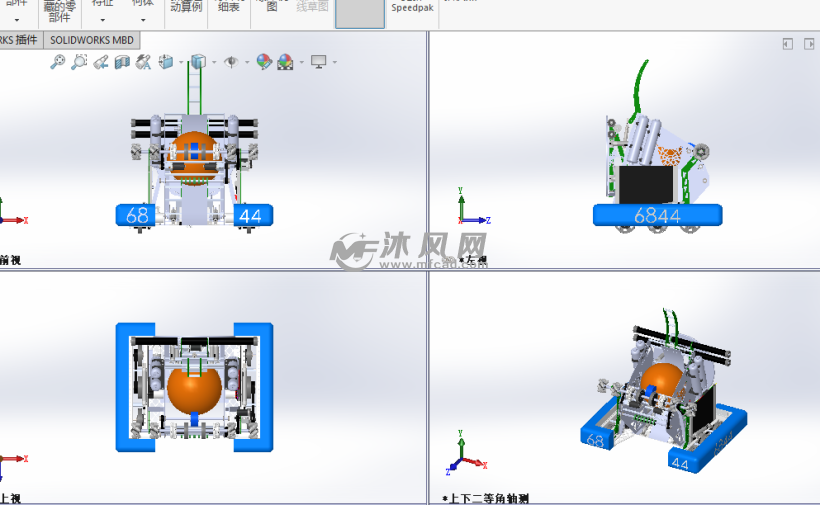Expand the View Settings monitor dropdown arrow
This screenshot has height=505, width=820.
[334, 62]
